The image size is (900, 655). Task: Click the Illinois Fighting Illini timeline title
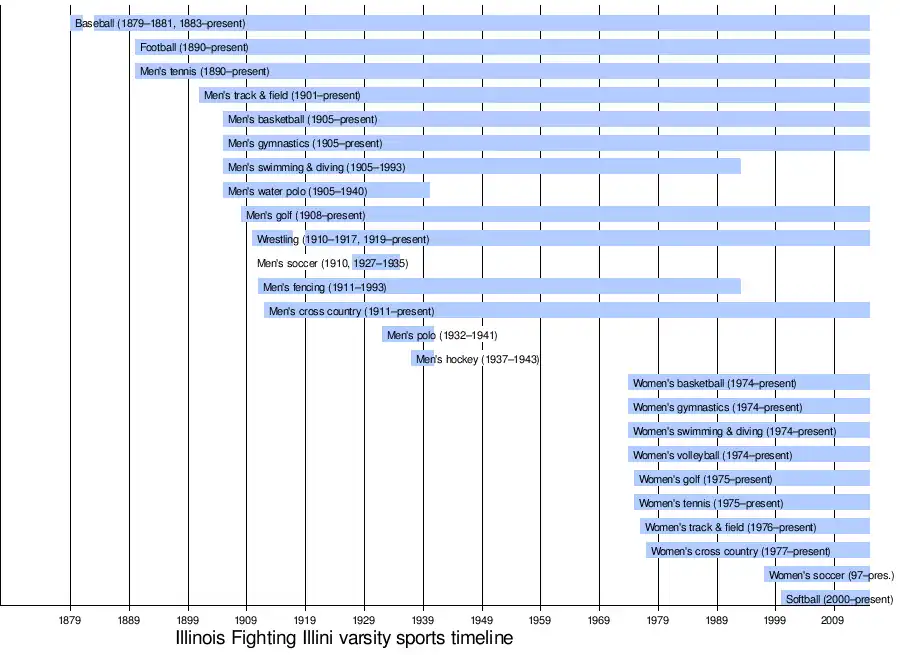[x=344, y=638]
